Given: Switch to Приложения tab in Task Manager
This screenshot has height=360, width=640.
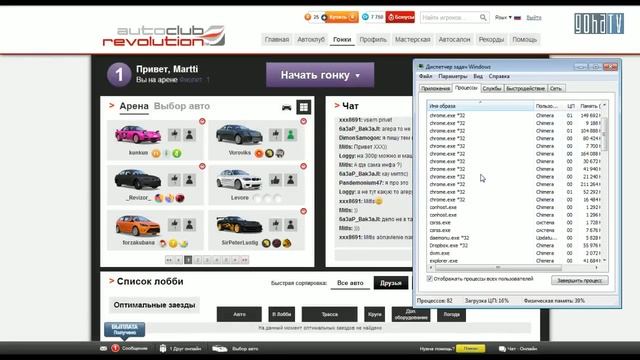Looking at the screenshot, I should point(435,88).
